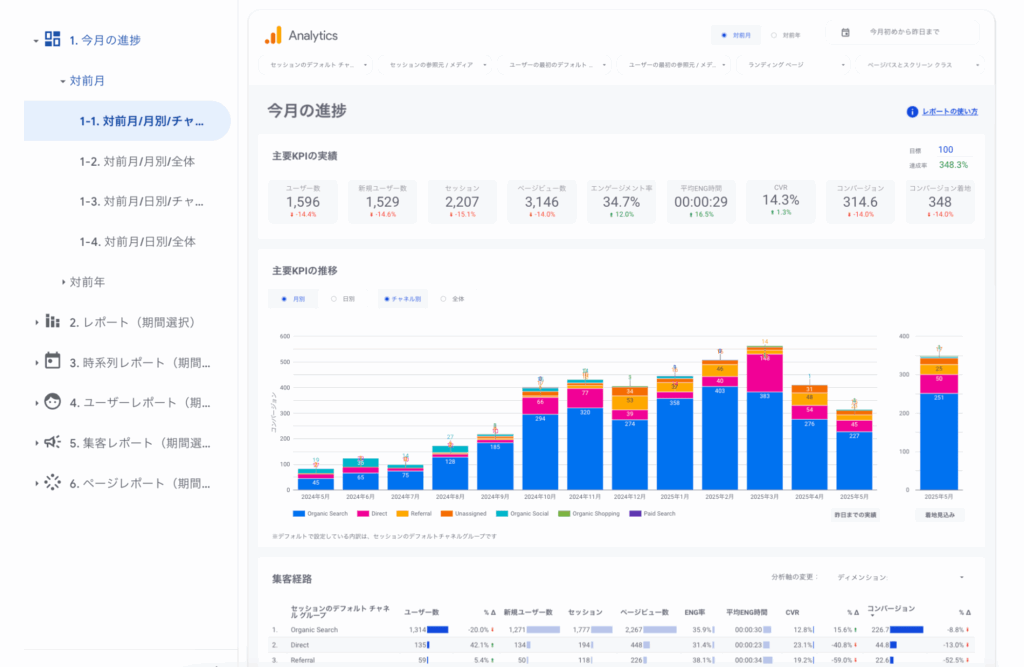Image resolution: width=1024 pixels, height=667 pixels.
Task: Open 今月初めから昨日まで date range picker
Action: click(x=903, y=32)
